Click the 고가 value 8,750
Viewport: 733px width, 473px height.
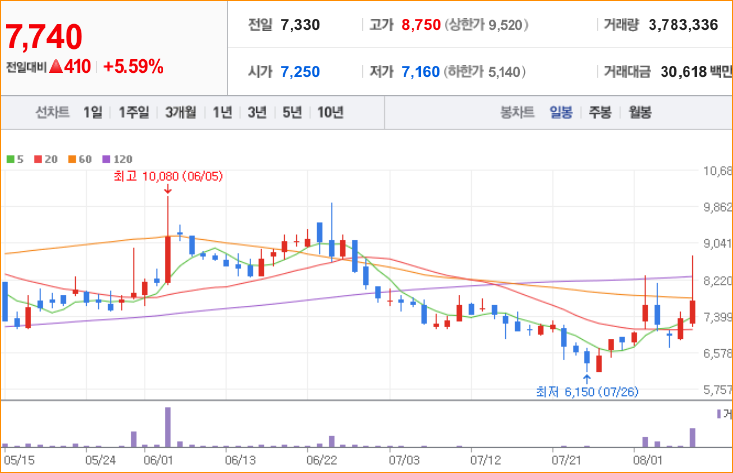click(x=421, y=25)
